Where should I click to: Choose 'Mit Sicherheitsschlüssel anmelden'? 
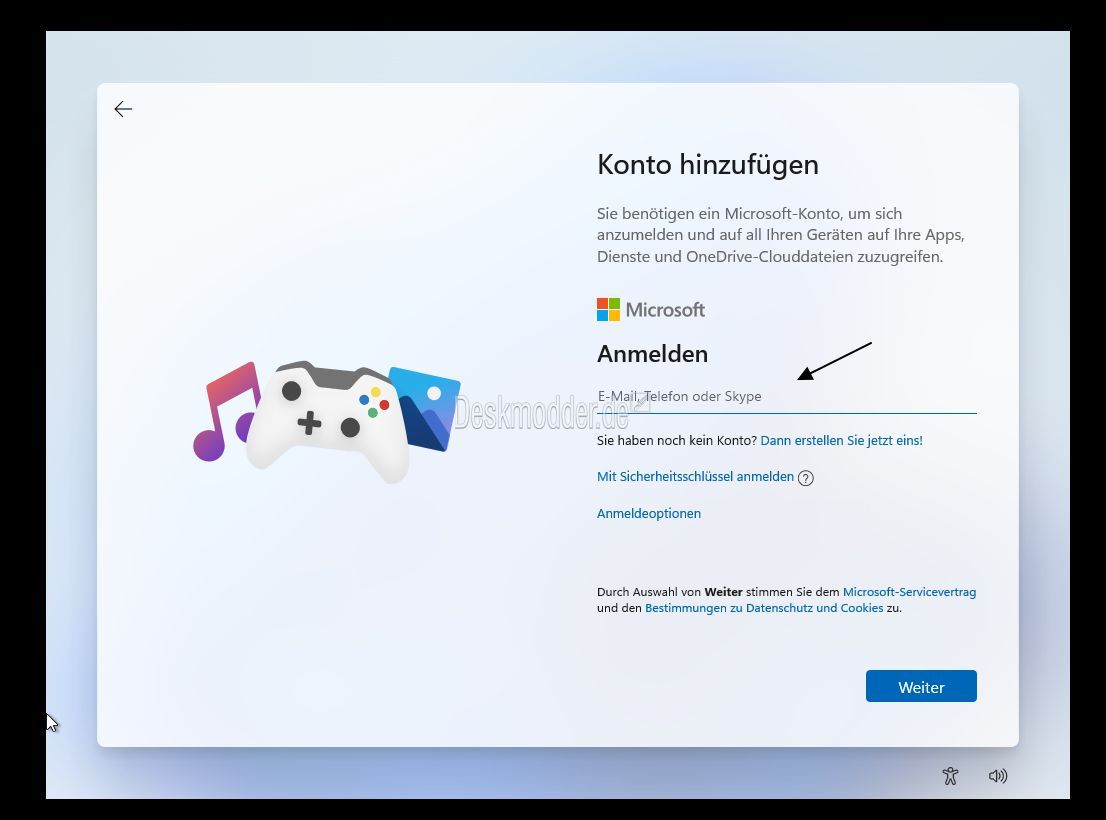point(695,477)
